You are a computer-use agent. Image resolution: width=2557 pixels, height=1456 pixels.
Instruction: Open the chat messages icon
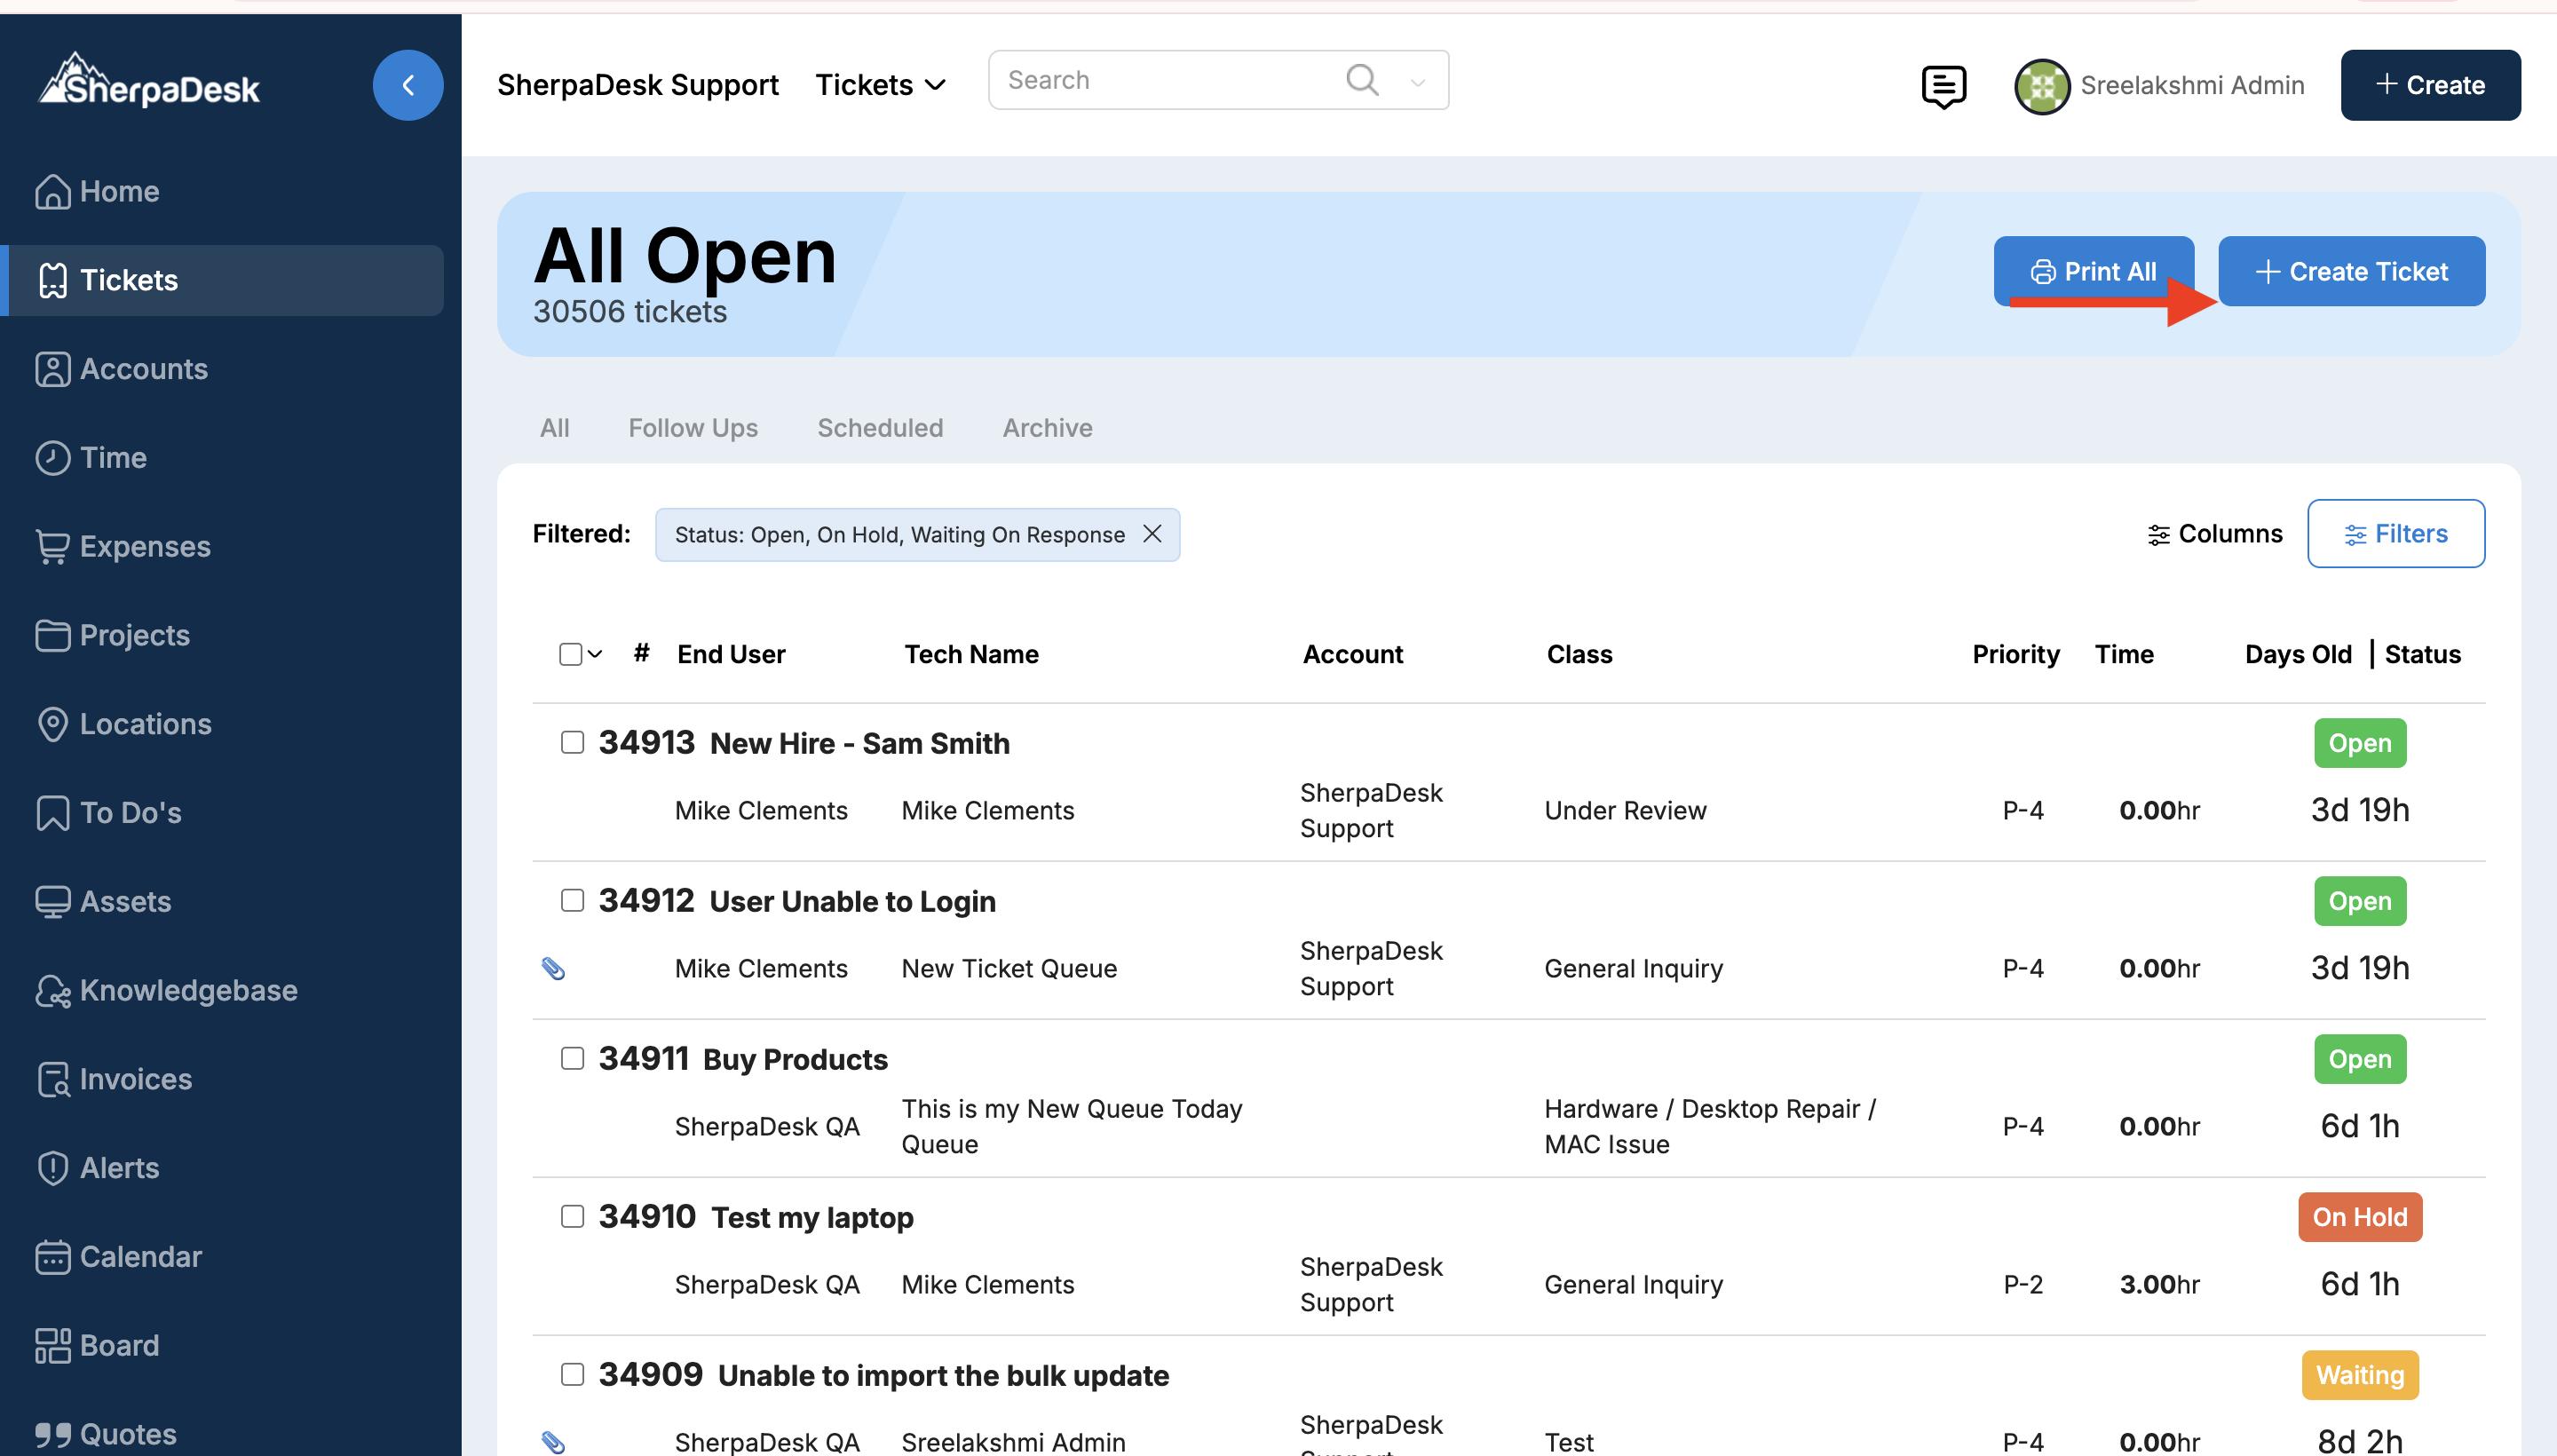pyautogui.click(x=1943, y=86)
